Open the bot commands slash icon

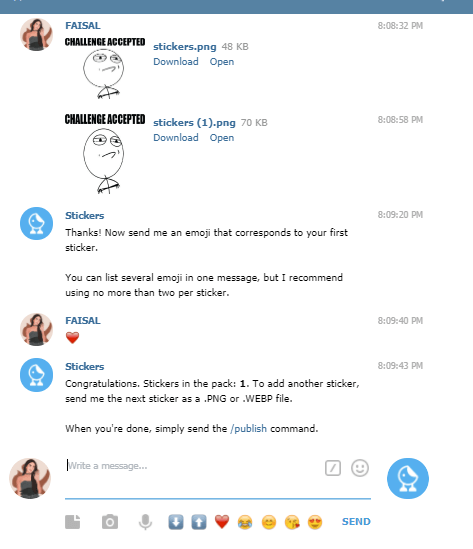tap(333, 468)
